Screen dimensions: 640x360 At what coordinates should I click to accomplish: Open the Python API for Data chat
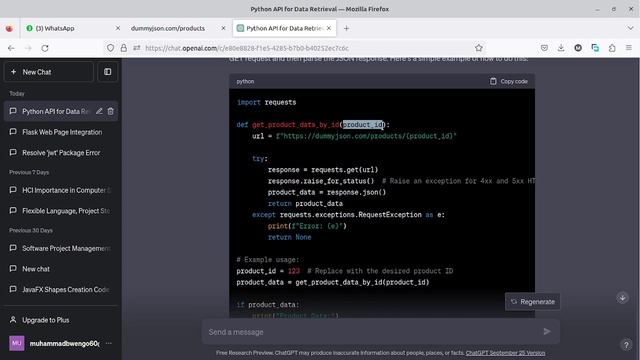(55, 111)
